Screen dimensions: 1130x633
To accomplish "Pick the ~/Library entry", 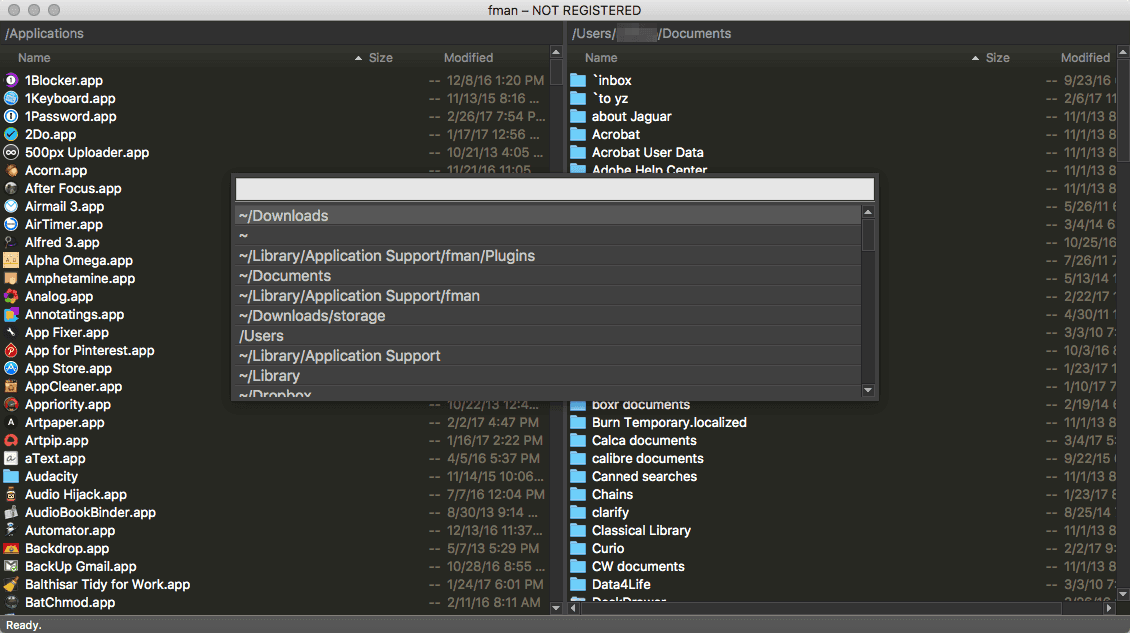I will coord(548,376).
